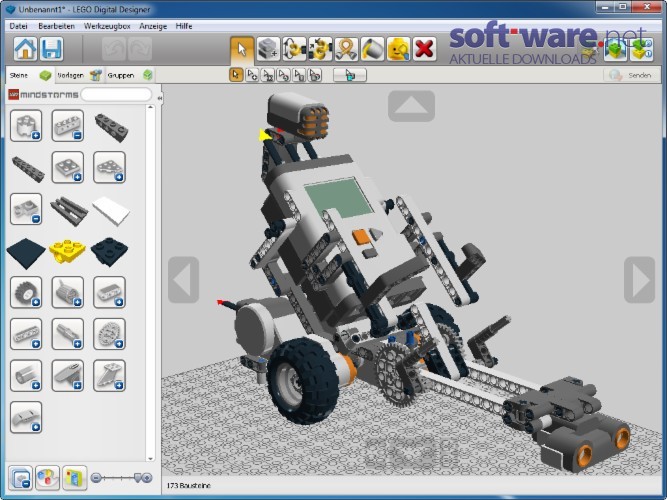Hide the brick palette with collapse arrows

pos(160,98)
